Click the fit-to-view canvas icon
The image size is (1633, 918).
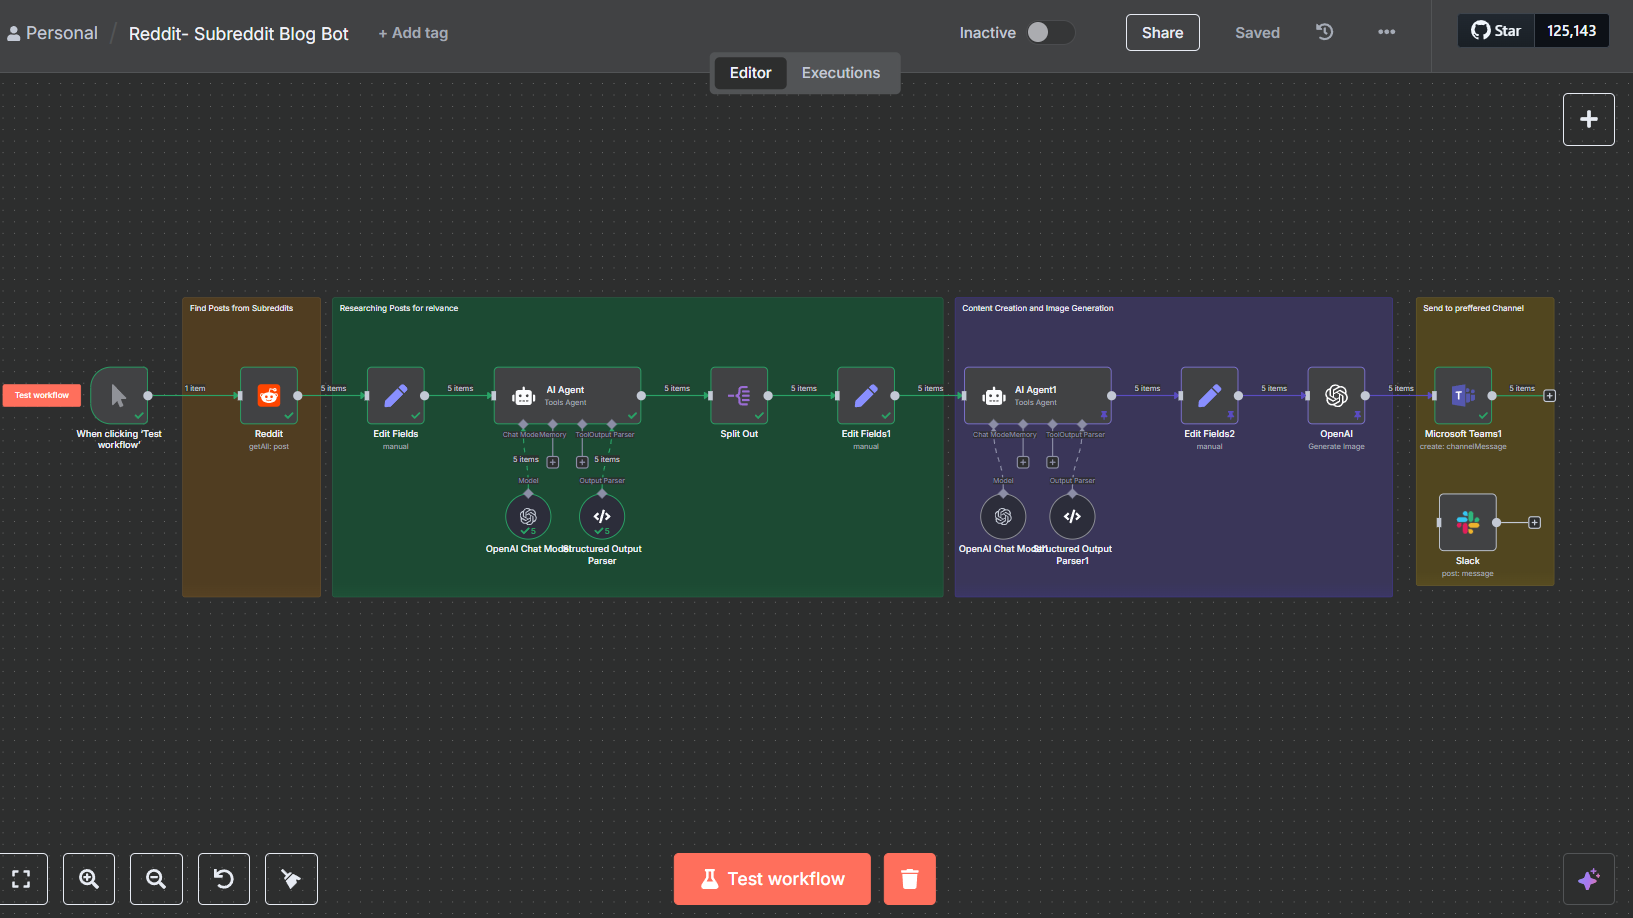click(21, 879)
